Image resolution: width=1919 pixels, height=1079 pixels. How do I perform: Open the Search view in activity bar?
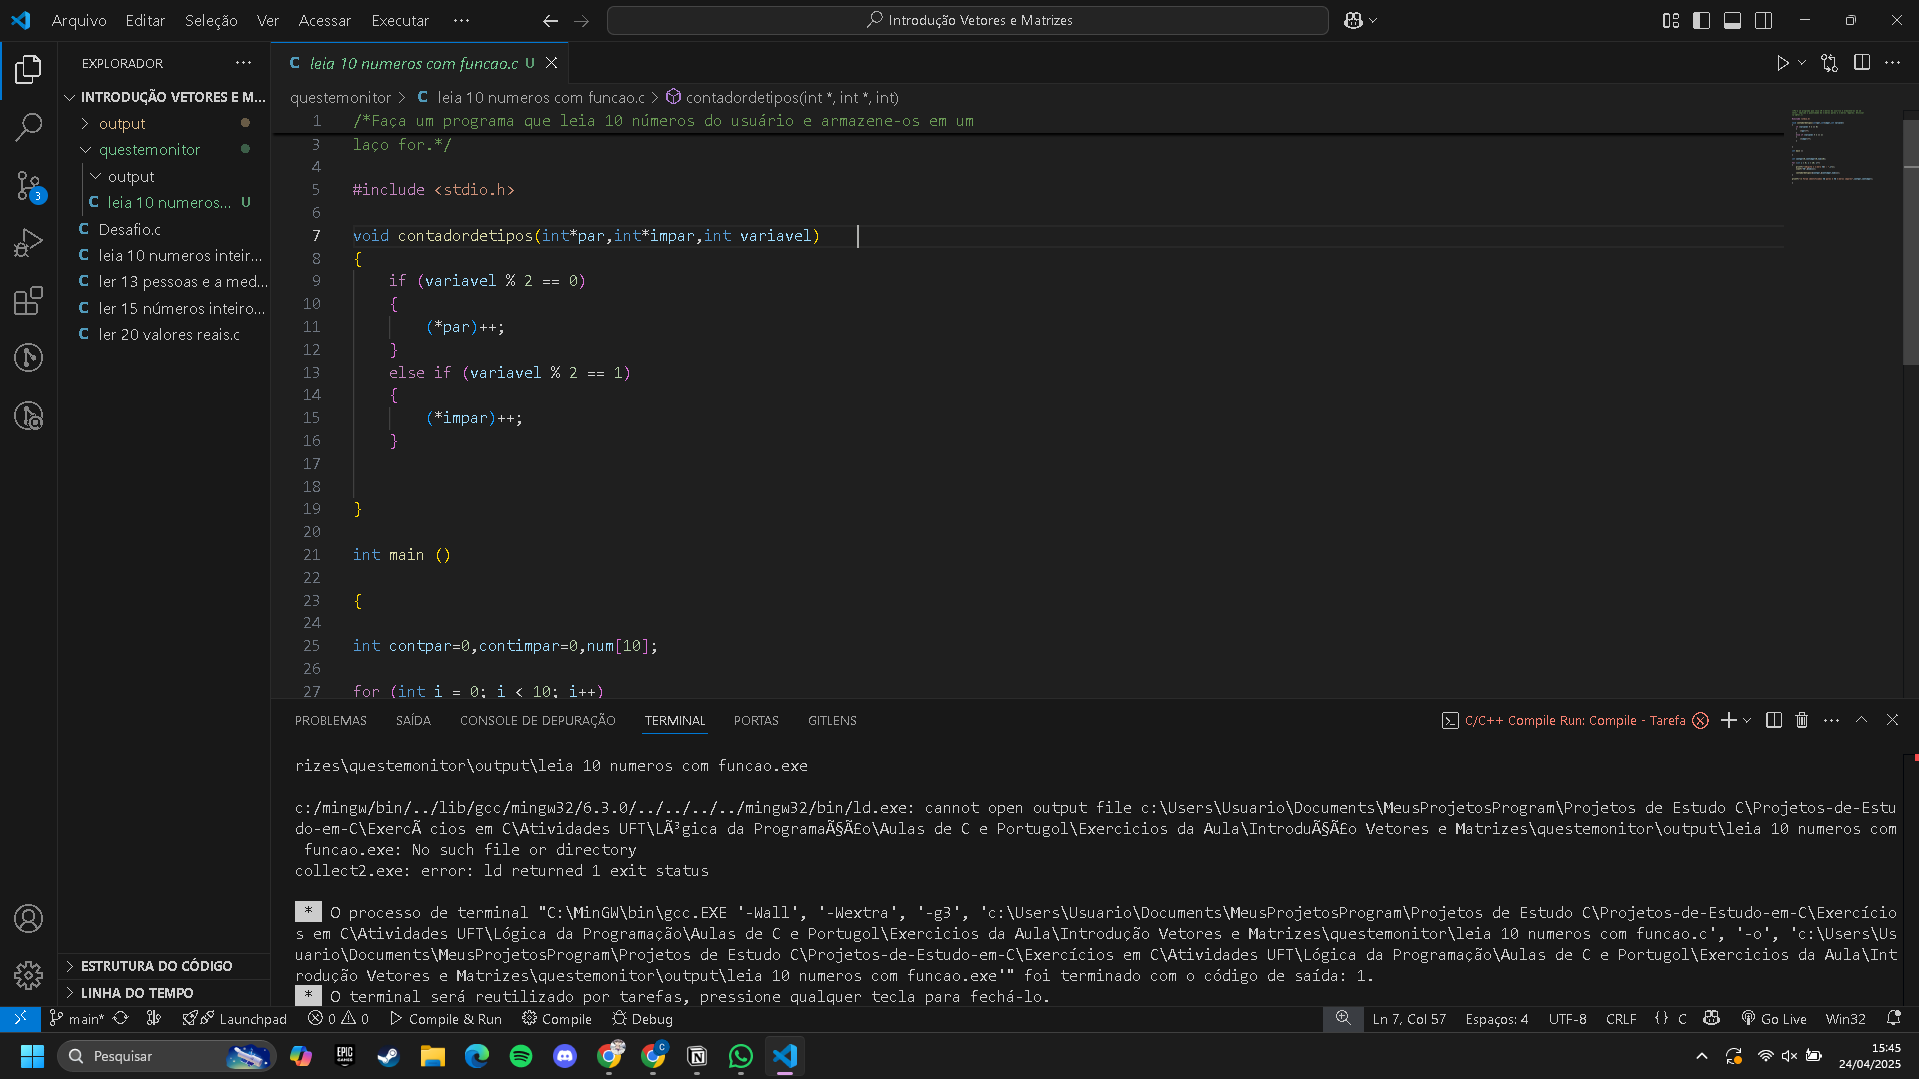(x=28, y=126)
